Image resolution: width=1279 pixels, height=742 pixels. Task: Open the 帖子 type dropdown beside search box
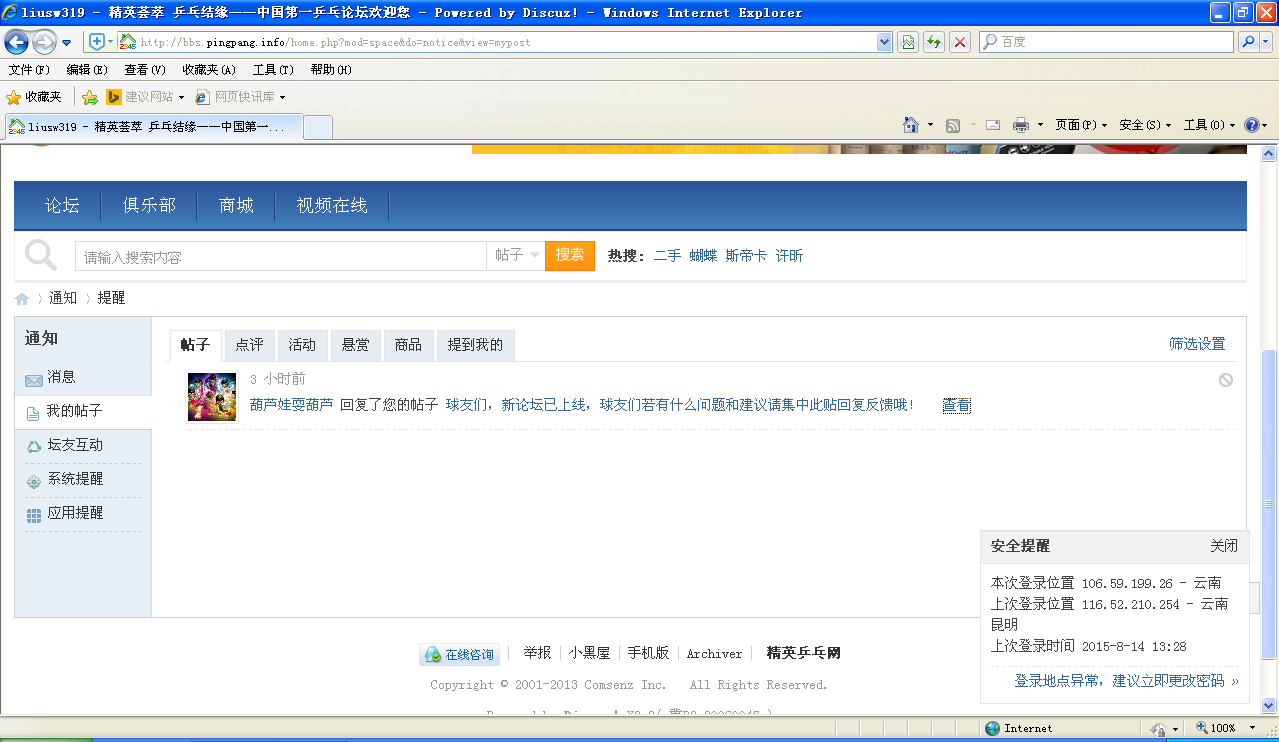point(514,255)
